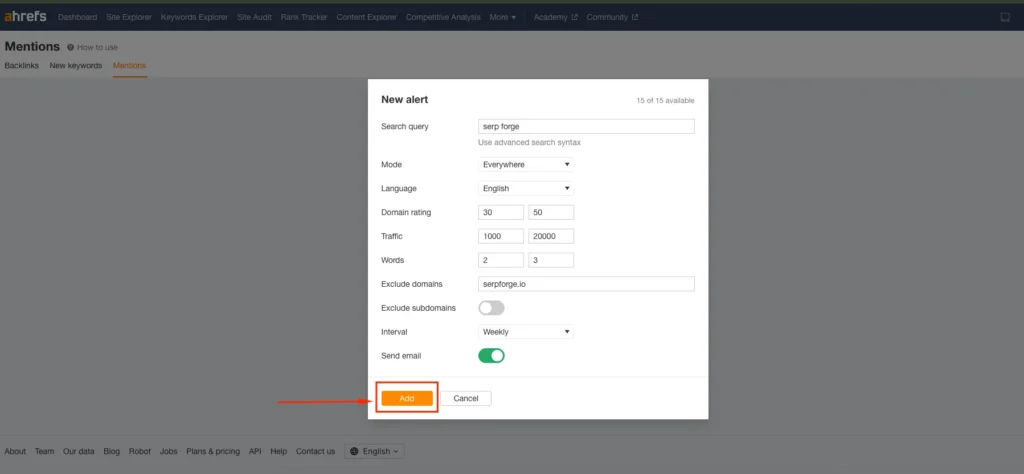Open Site Explorer from the top navigation

(x=129, y=17)
